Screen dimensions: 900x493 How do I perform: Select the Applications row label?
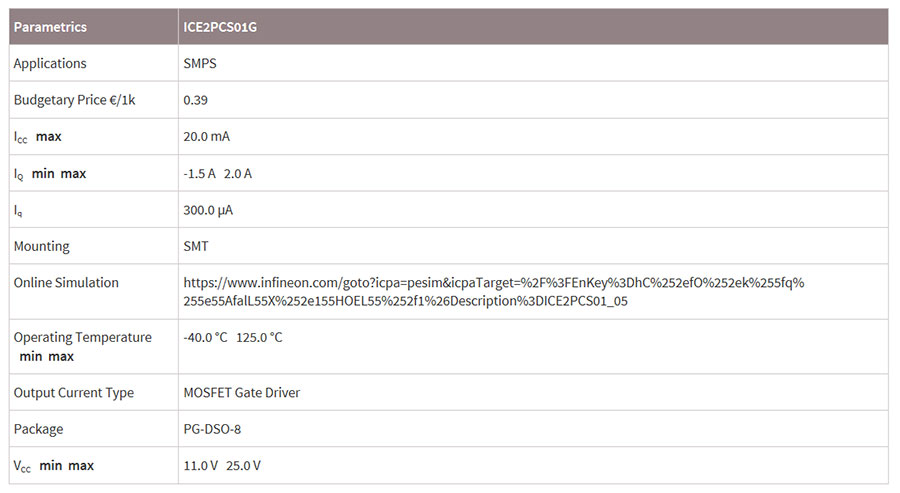click(50, 63)
